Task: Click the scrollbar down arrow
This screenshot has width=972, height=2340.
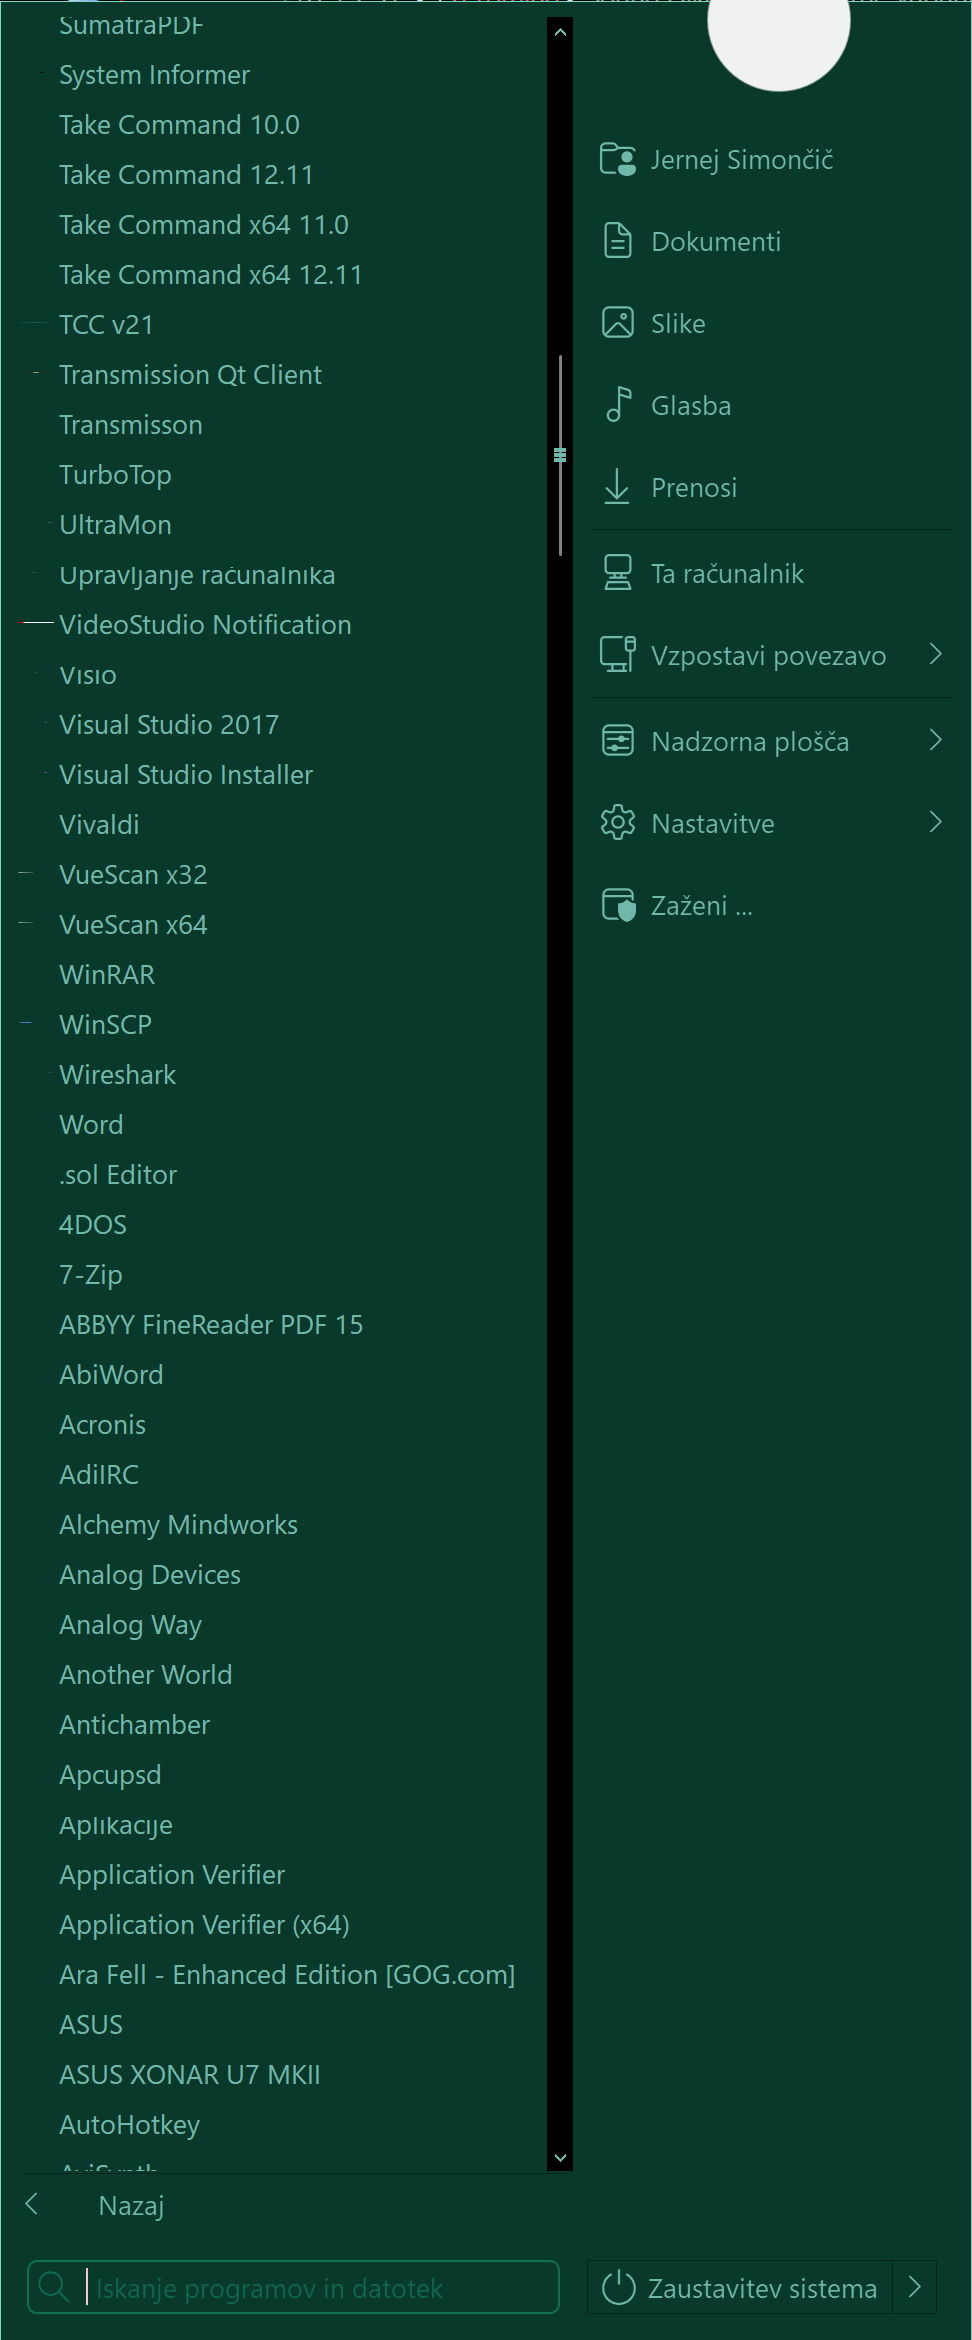Action: (x=560, y=2157)
